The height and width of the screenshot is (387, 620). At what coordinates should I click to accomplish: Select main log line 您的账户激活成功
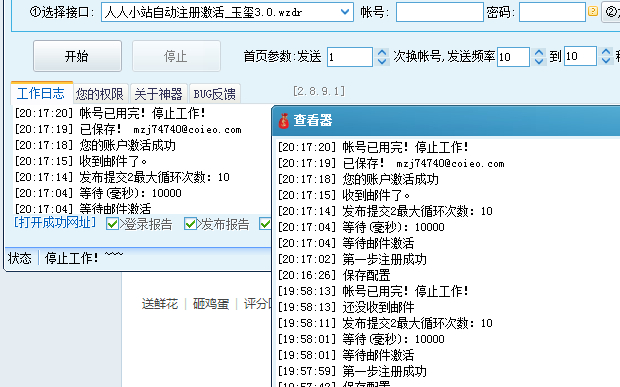pos(95,145)
